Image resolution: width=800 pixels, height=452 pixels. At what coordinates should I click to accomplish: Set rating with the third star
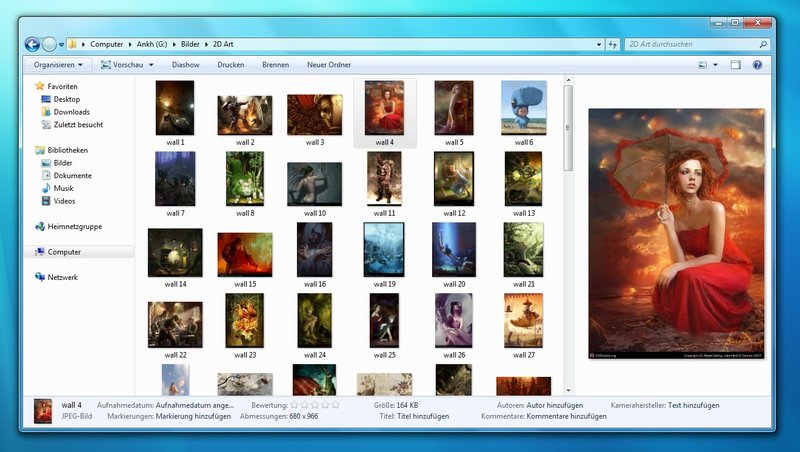click(315, 405)
